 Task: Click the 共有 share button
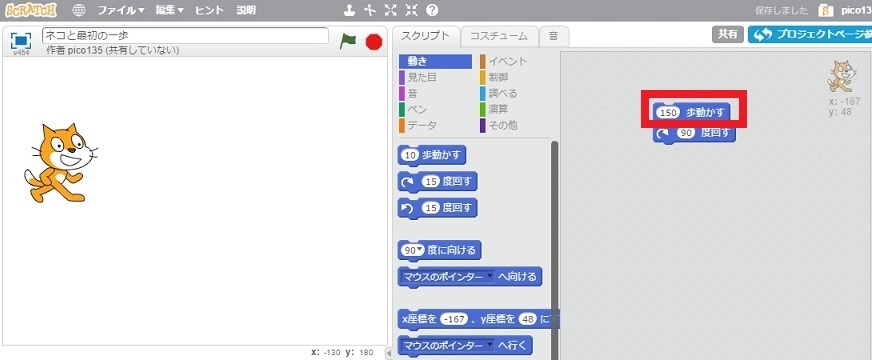pyautogui.click(x=728, y=34)
